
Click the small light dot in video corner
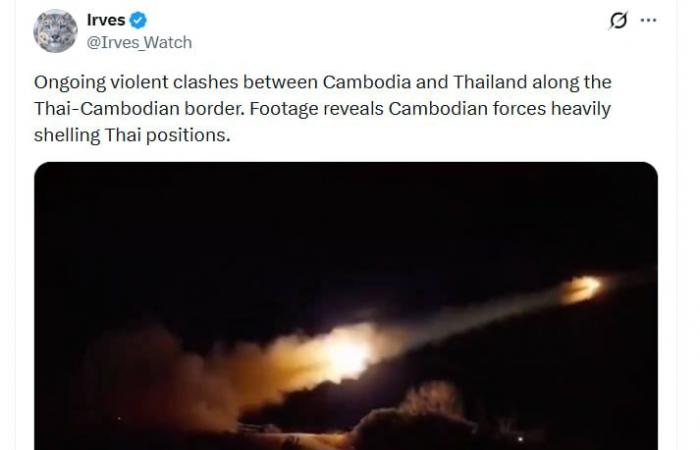tap(520, 439)
